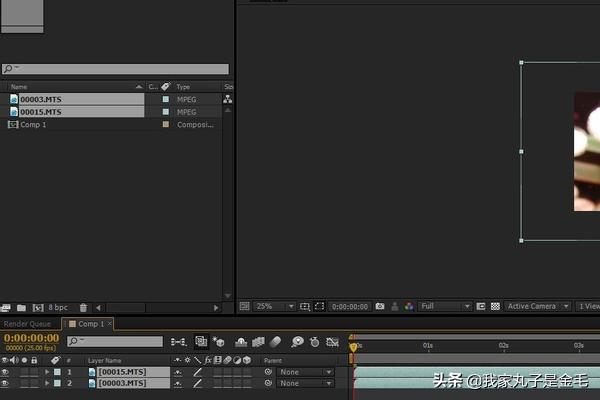Take a snapshot with the camera icon
Viewport: 600px width, 400px height.
(x=380, y=306)
